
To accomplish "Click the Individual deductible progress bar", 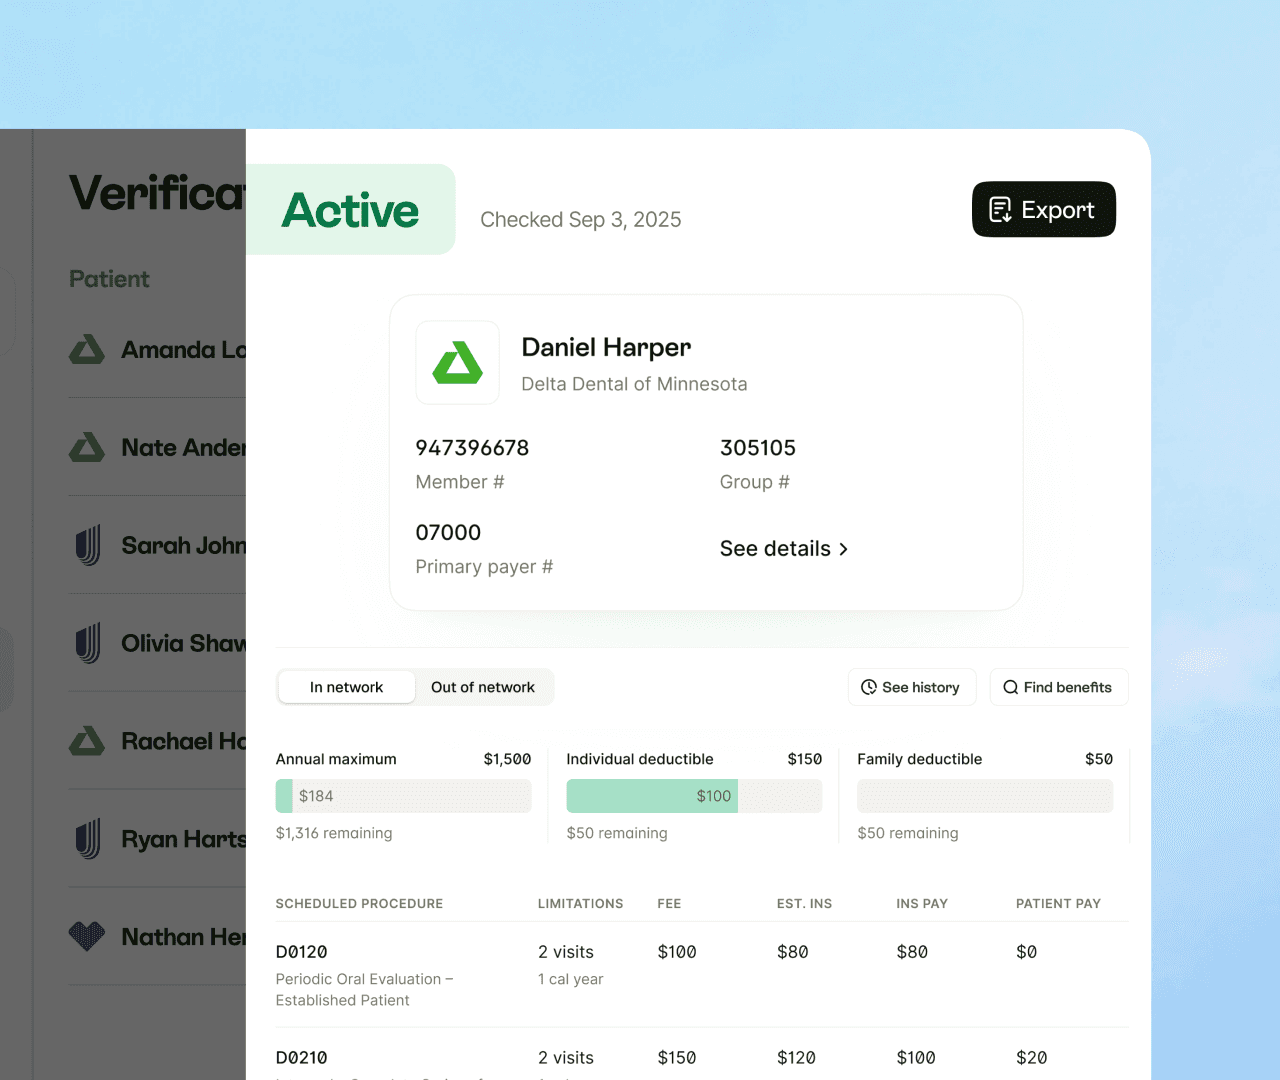I will pyautogui.click(x=694, y=796).
